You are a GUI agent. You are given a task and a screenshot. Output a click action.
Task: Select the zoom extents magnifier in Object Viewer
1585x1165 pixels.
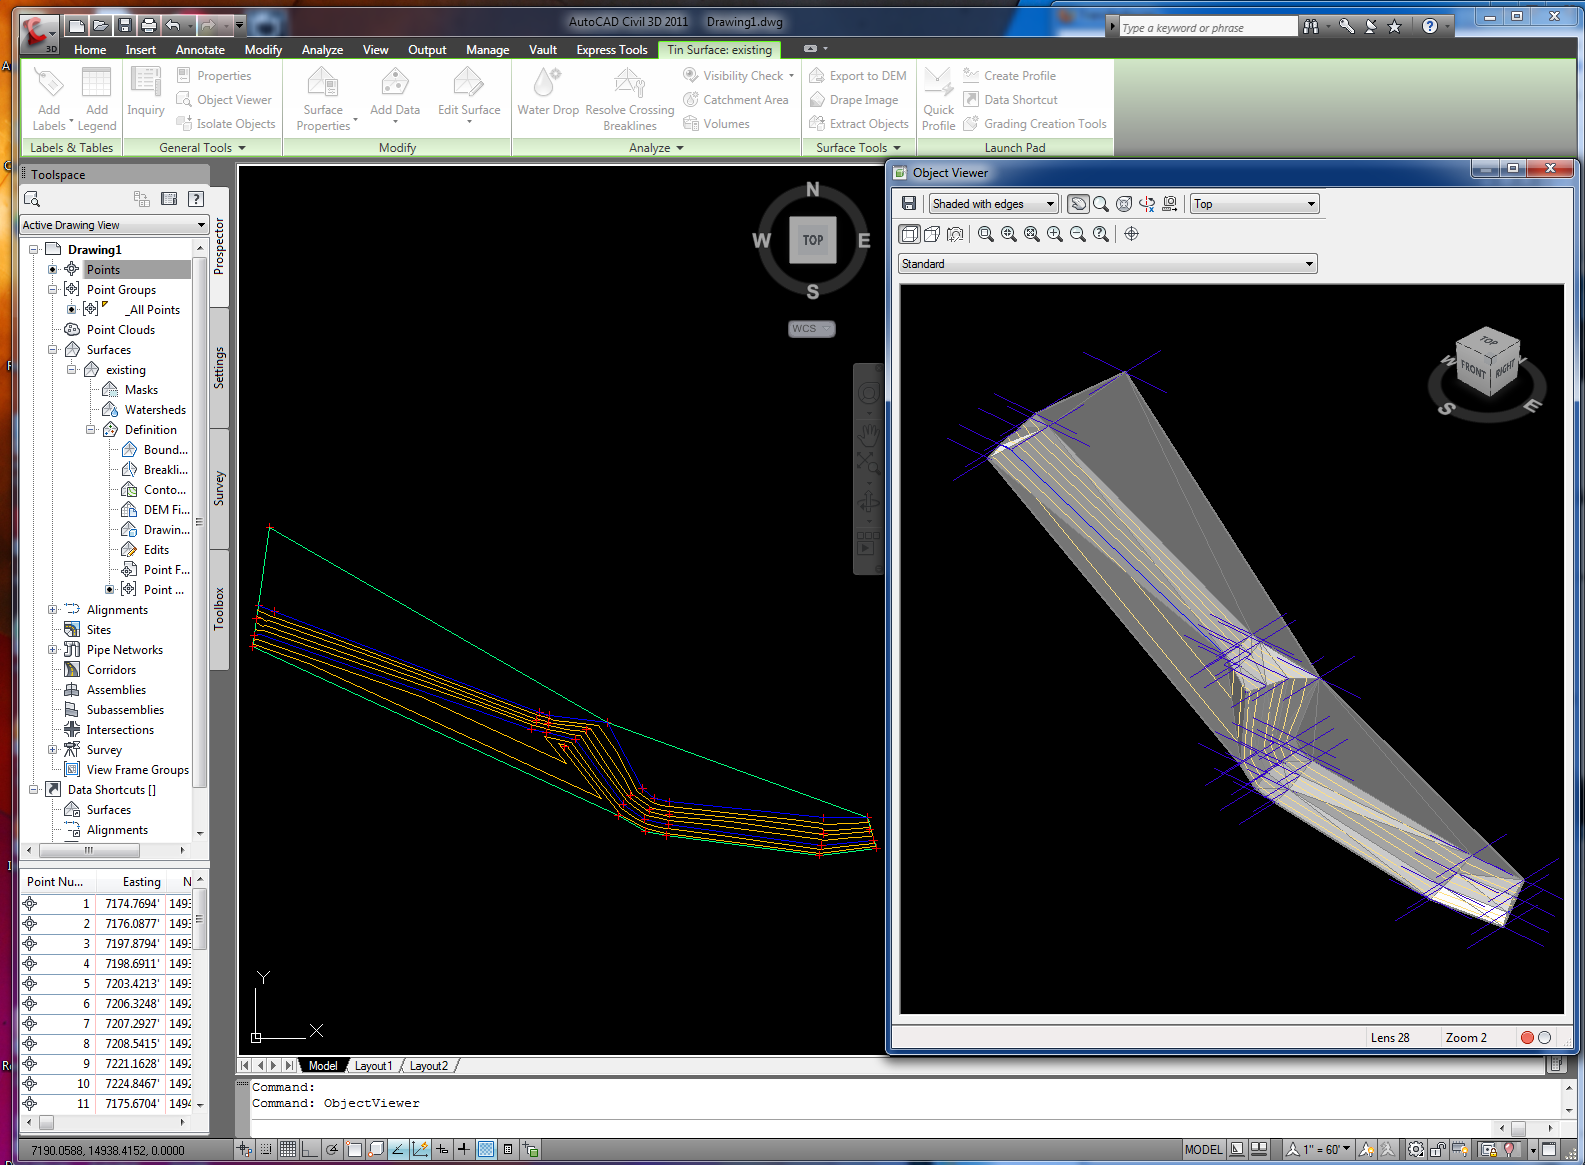click(1031, 234)
